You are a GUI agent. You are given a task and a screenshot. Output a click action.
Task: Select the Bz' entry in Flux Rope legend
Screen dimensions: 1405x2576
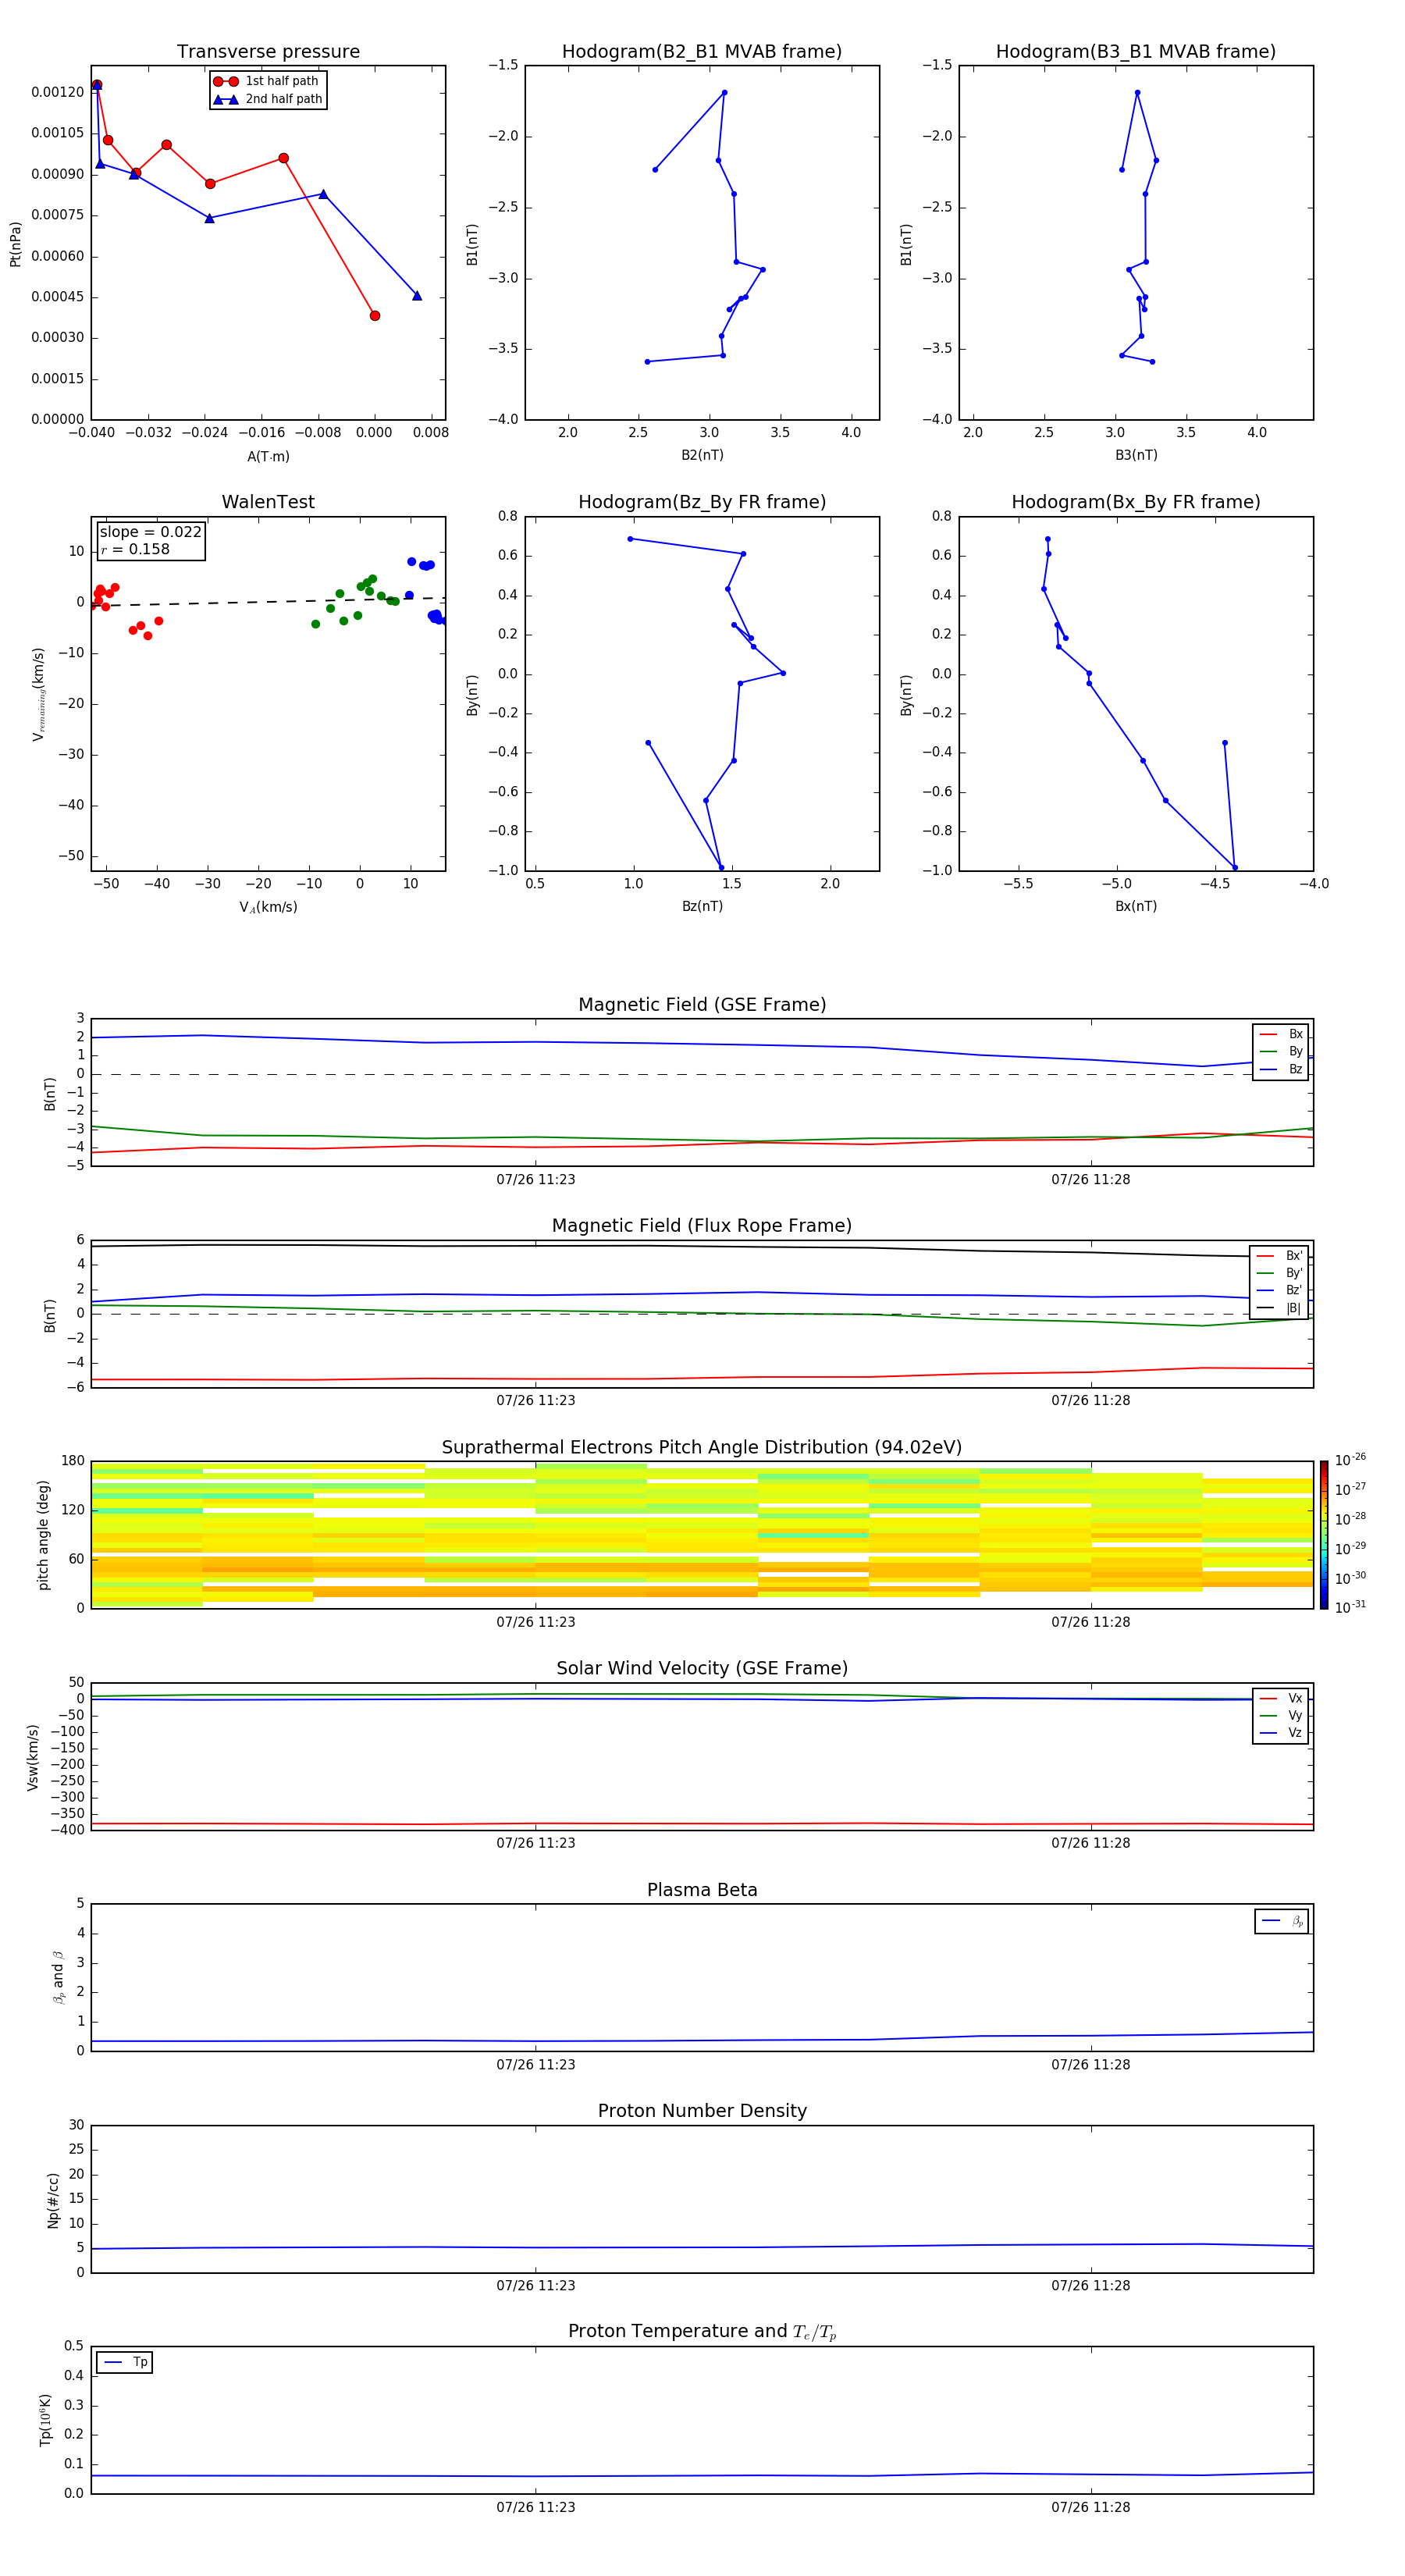point(1279,1290)
